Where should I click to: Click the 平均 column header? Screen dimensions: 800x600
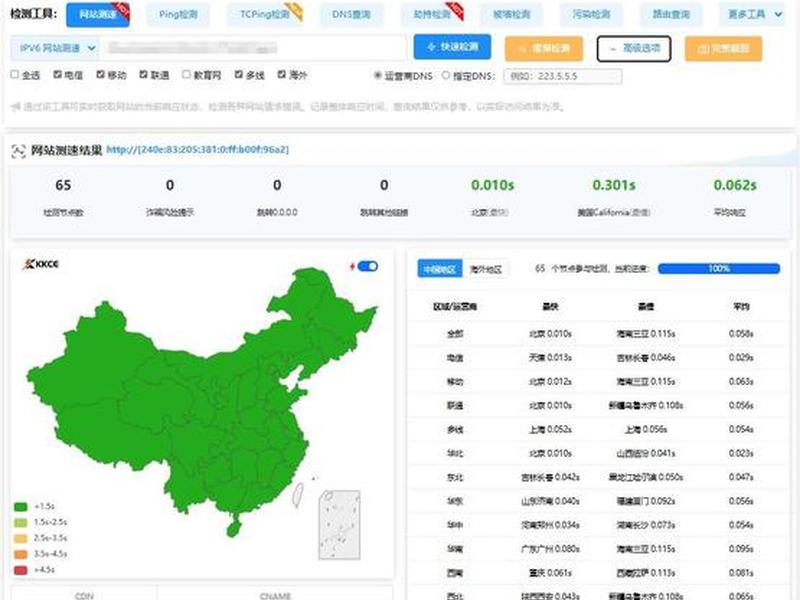pos(741,307)
